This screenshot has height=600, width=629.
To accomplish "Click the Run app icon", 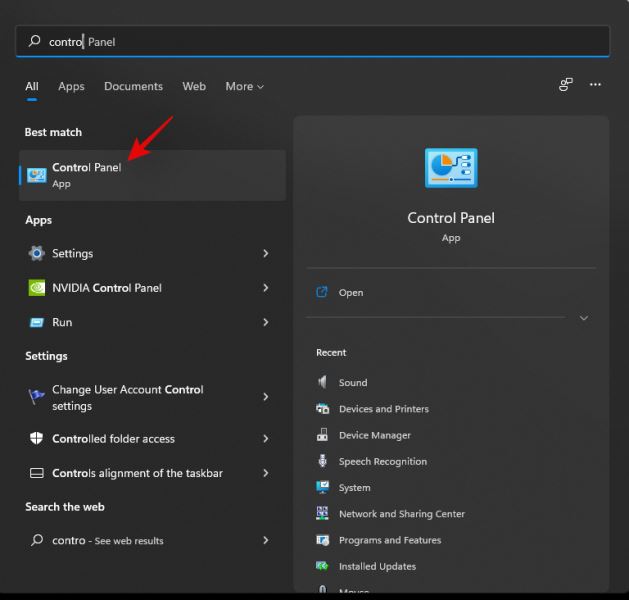I will (37, 322).
